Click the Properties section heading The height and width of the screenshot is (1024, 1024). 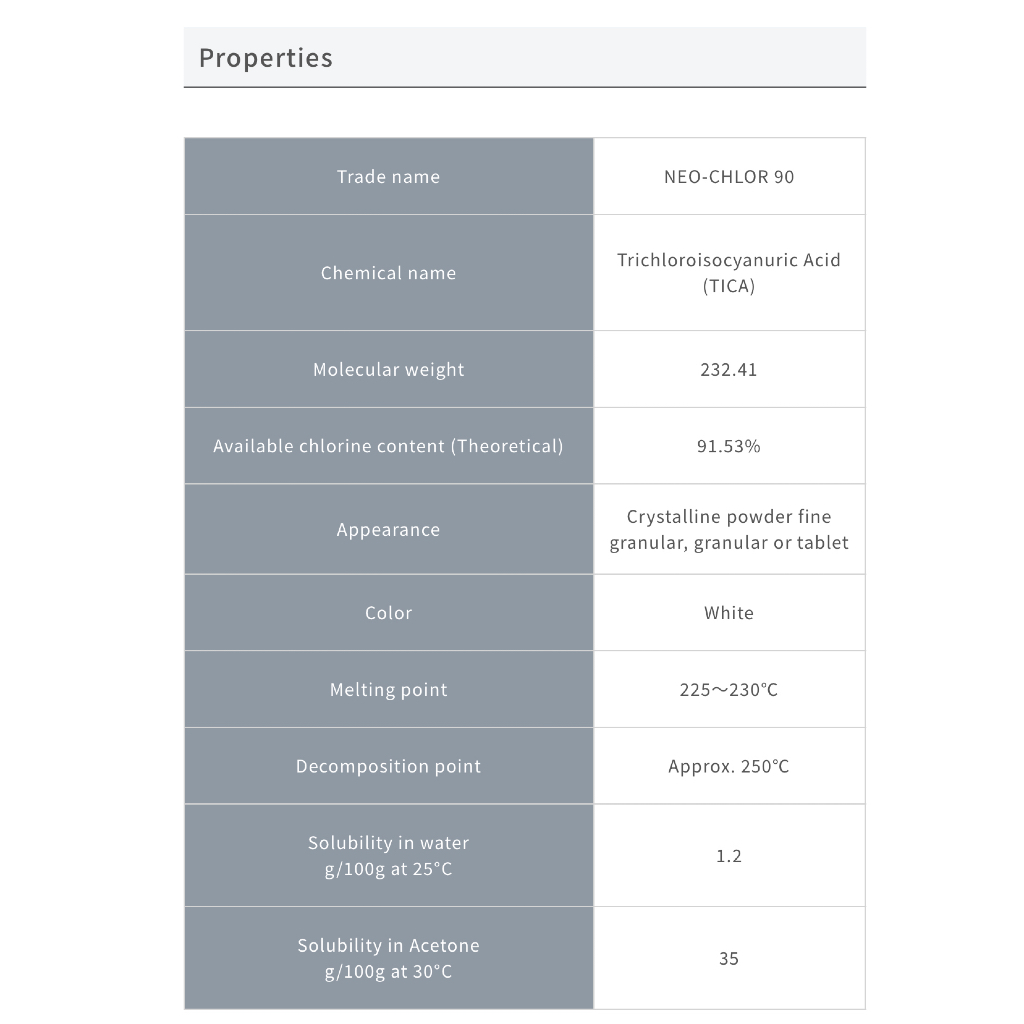click(x=266, y=57)
